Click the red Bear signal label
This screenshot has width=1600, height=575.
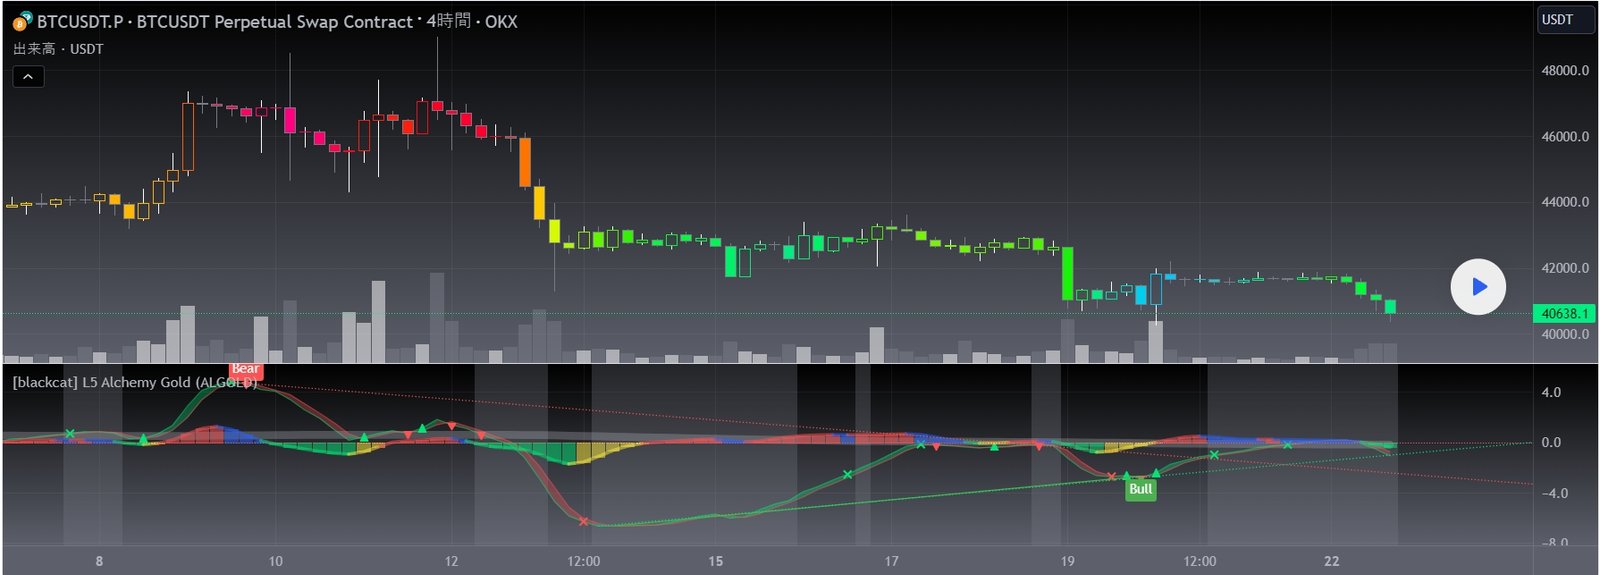point(245,369)
